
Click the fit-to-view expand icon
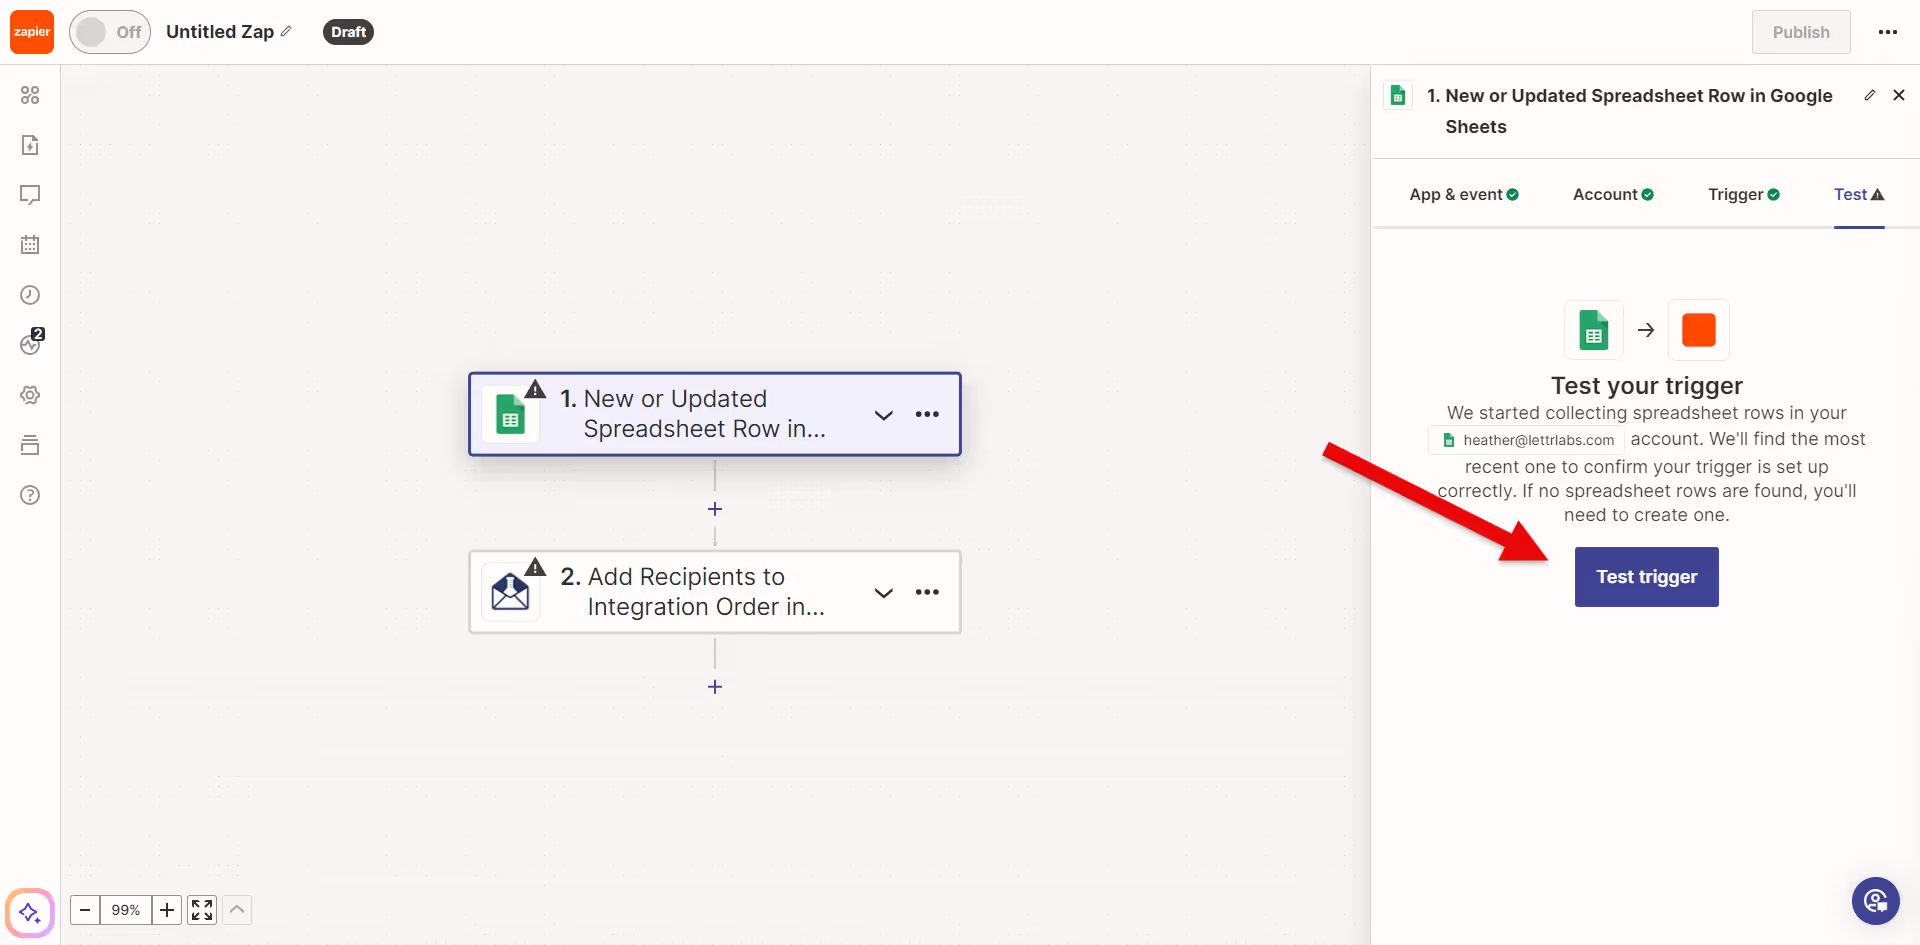[x=202, y=910]
